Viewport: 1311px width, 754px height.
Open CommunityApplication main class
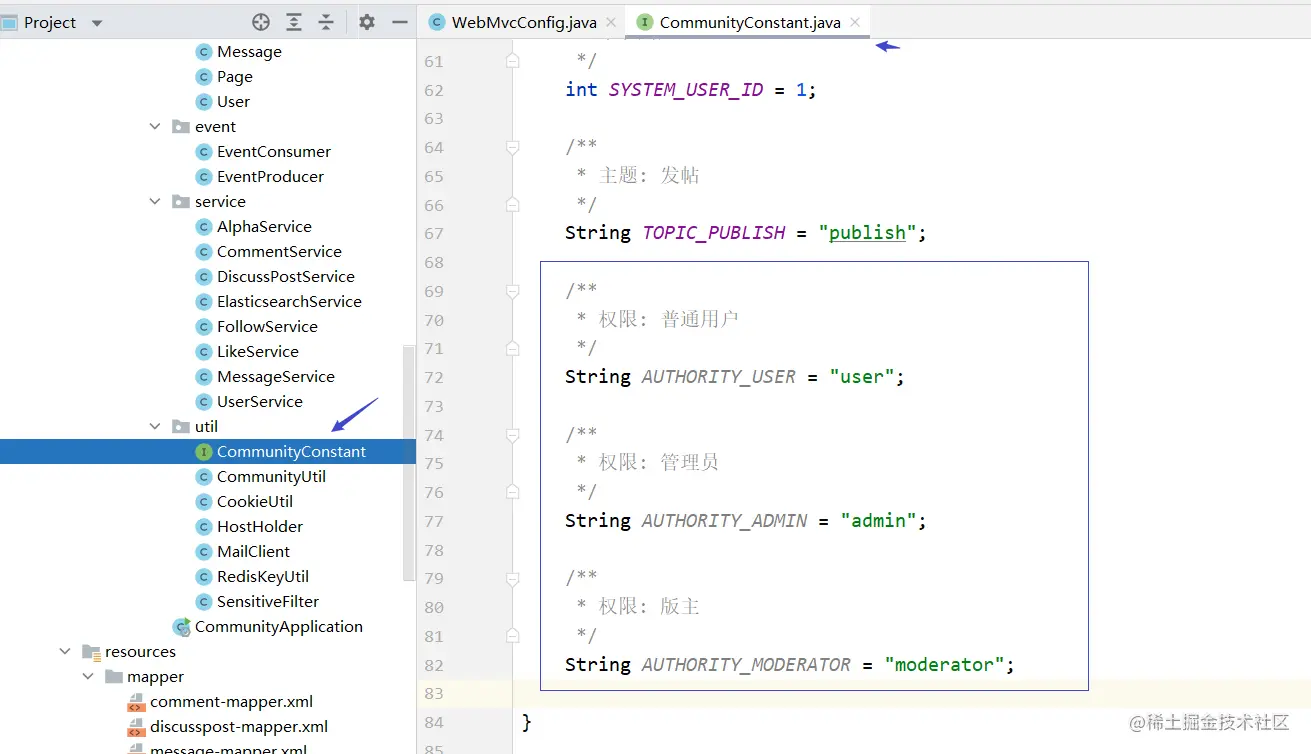coord(279,627)
